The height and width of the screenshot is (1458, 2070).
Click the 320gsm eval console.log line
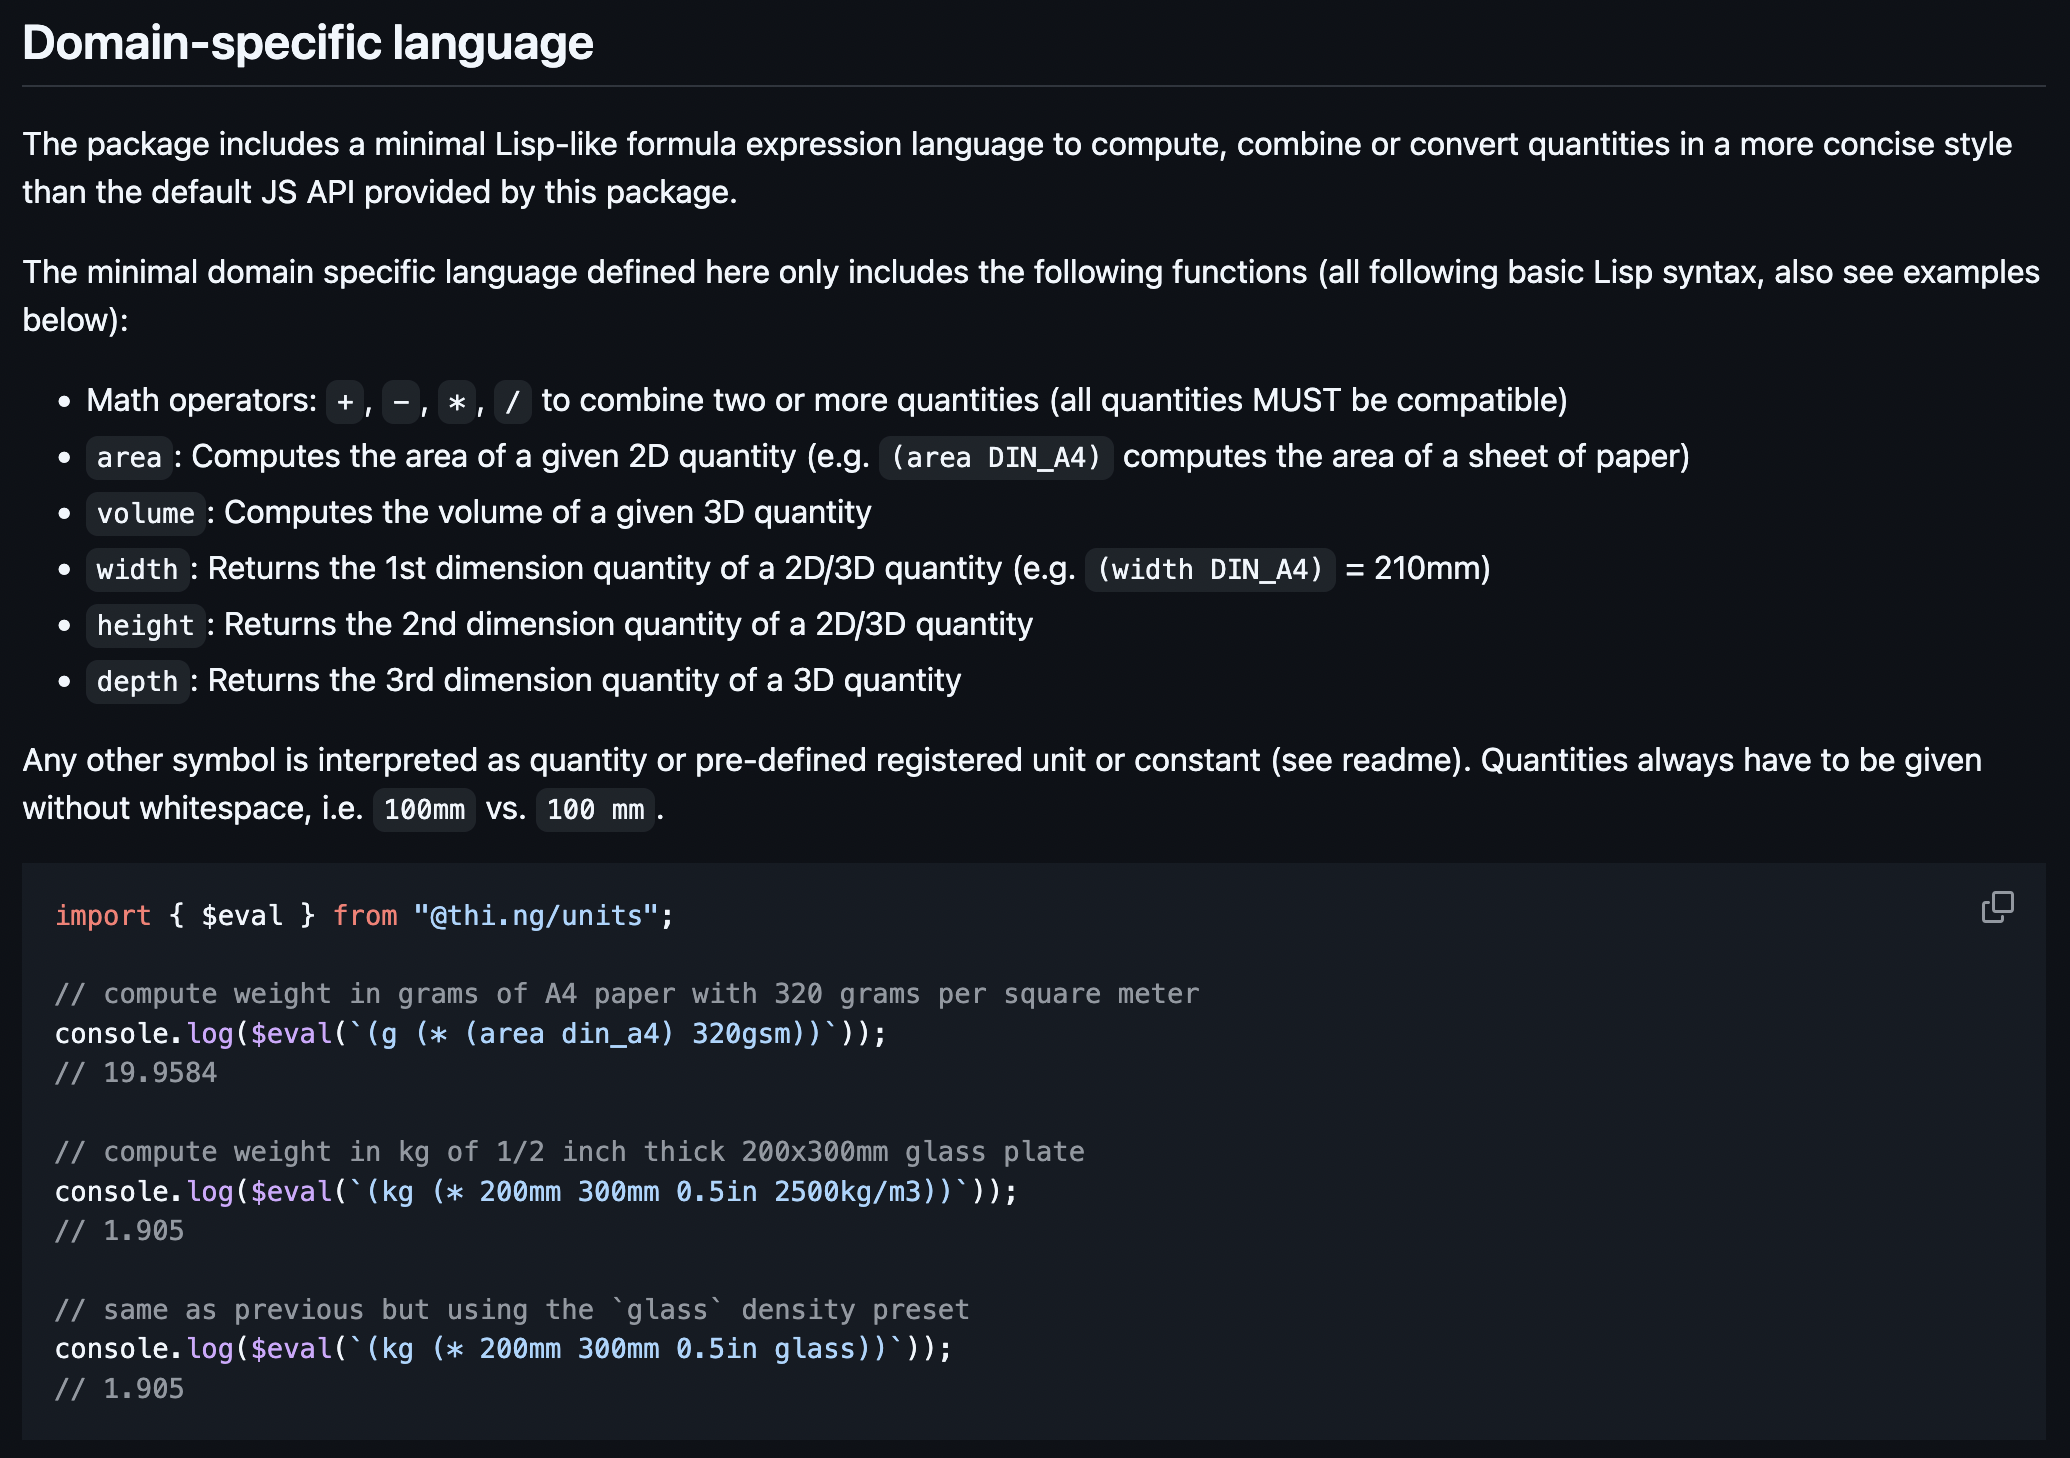click(470, 1034)
